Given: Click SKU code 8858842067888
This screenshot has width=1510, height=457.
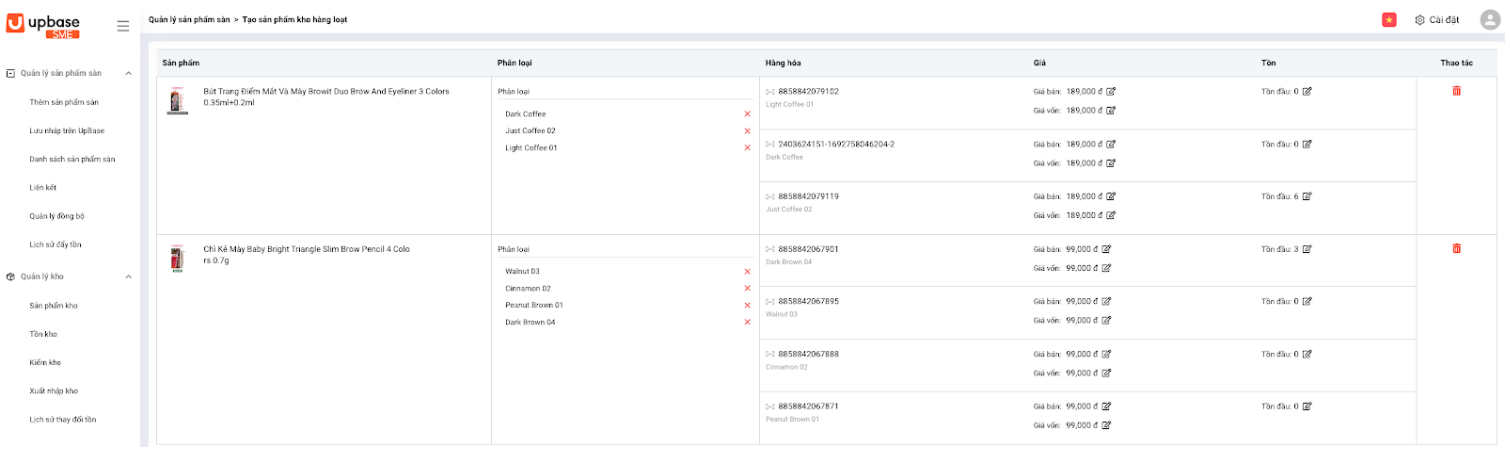Looking at the screenshot, I should coord(808,354).
